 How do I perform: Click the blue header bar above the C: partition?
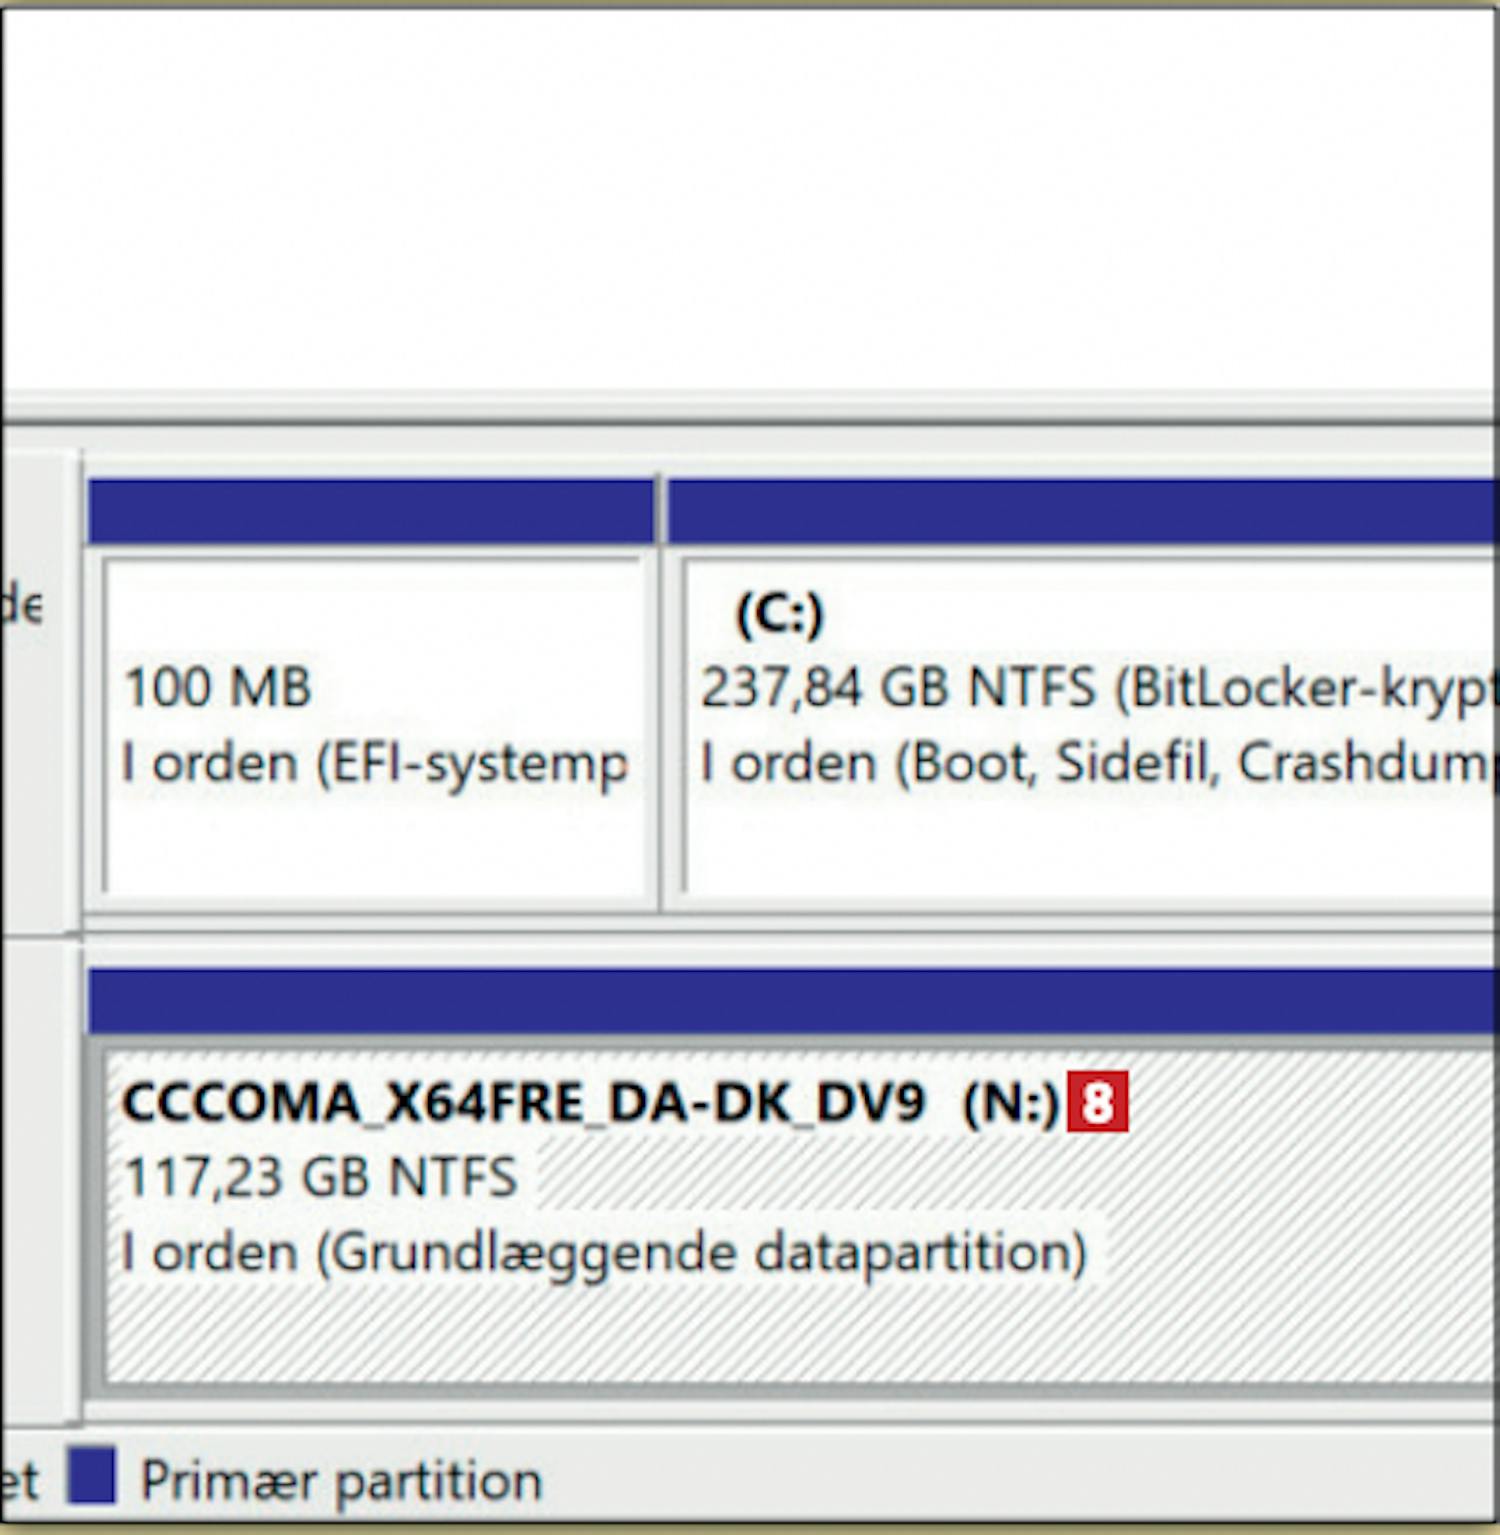(x=1080, y=511)
